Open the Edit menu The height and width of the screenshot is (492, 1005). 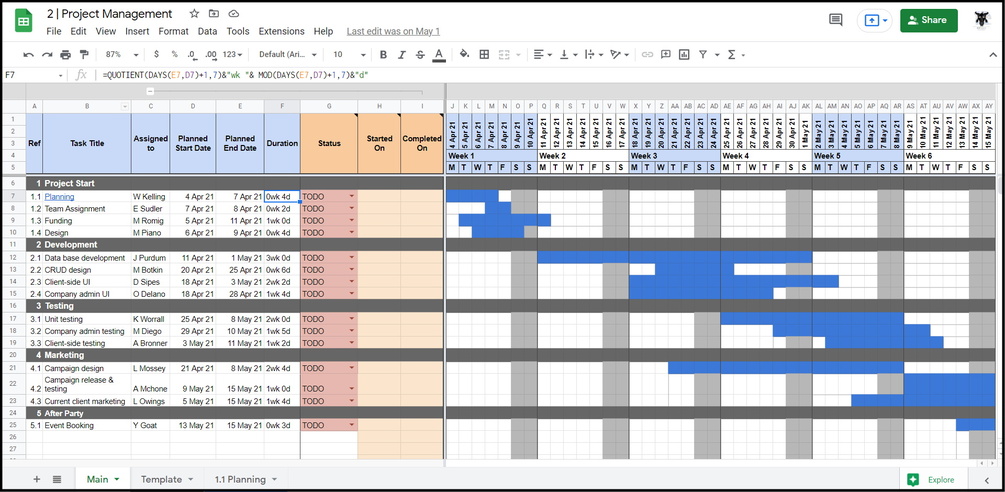pyautogui.click(x=78, y=31)
